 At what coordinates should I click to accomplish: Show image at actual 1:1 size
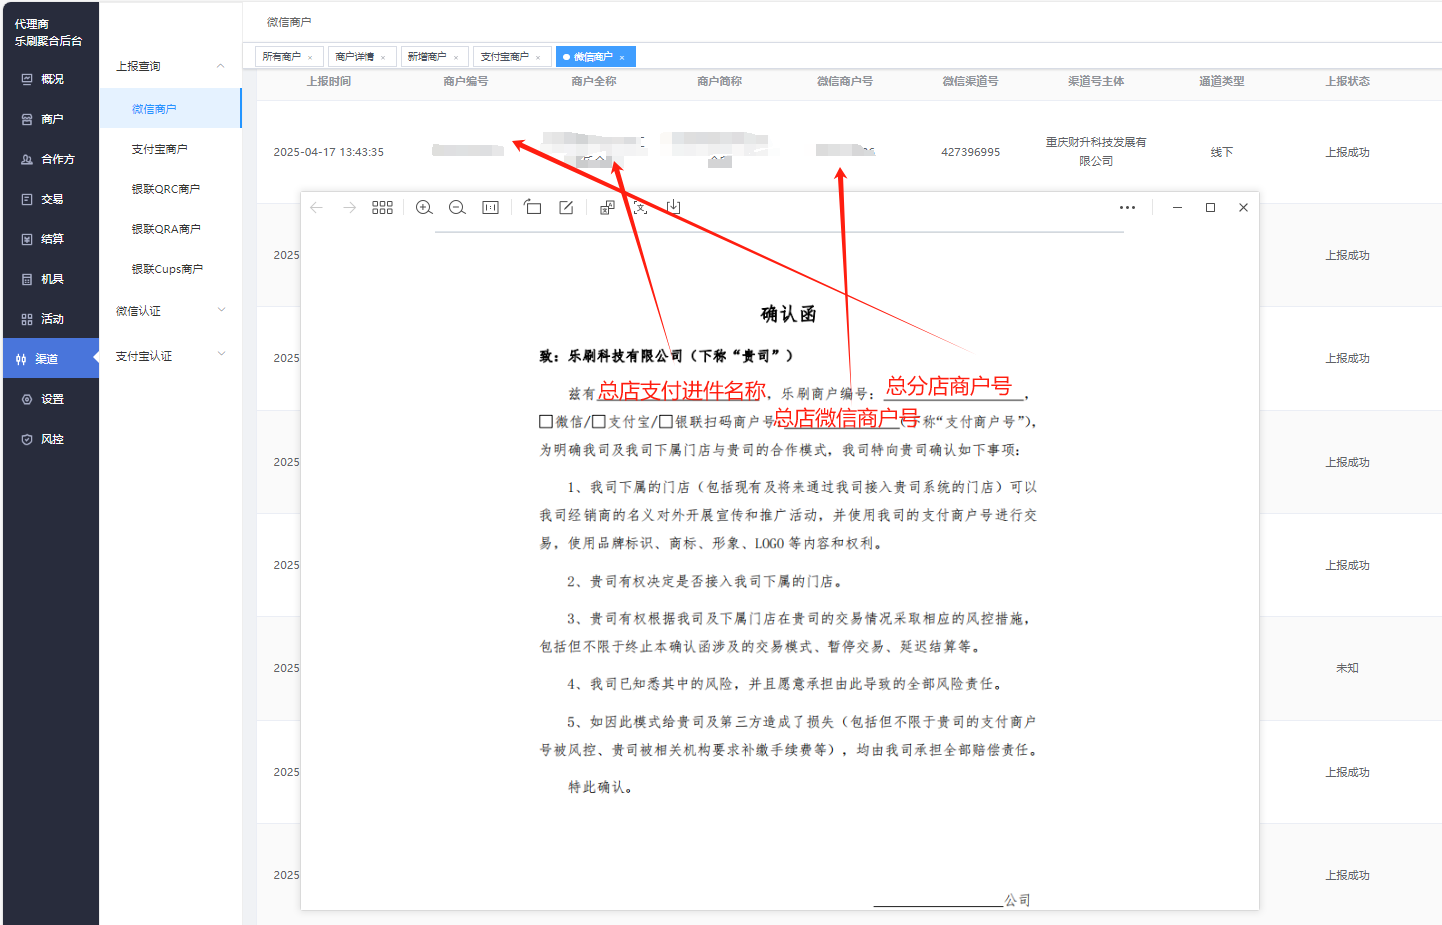tap(490, 207)
